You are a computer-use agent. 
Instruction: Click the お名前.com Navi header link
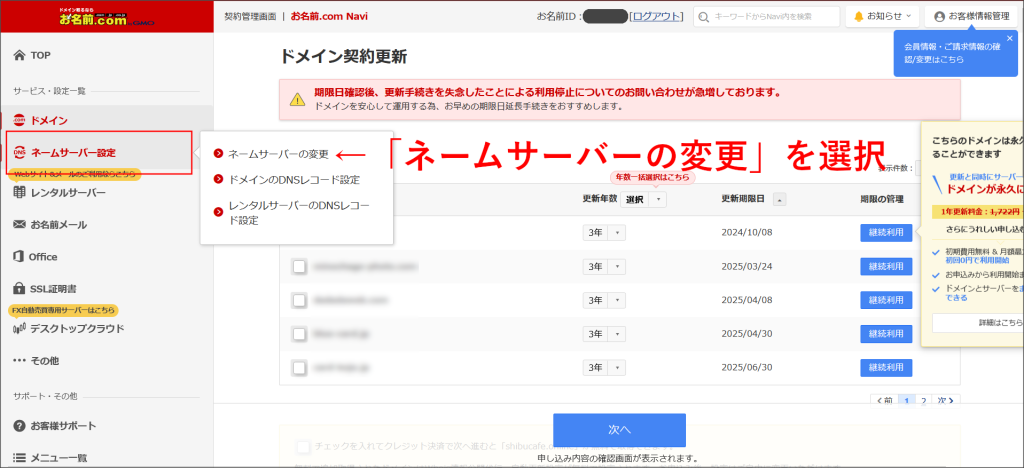pos(328,16)
